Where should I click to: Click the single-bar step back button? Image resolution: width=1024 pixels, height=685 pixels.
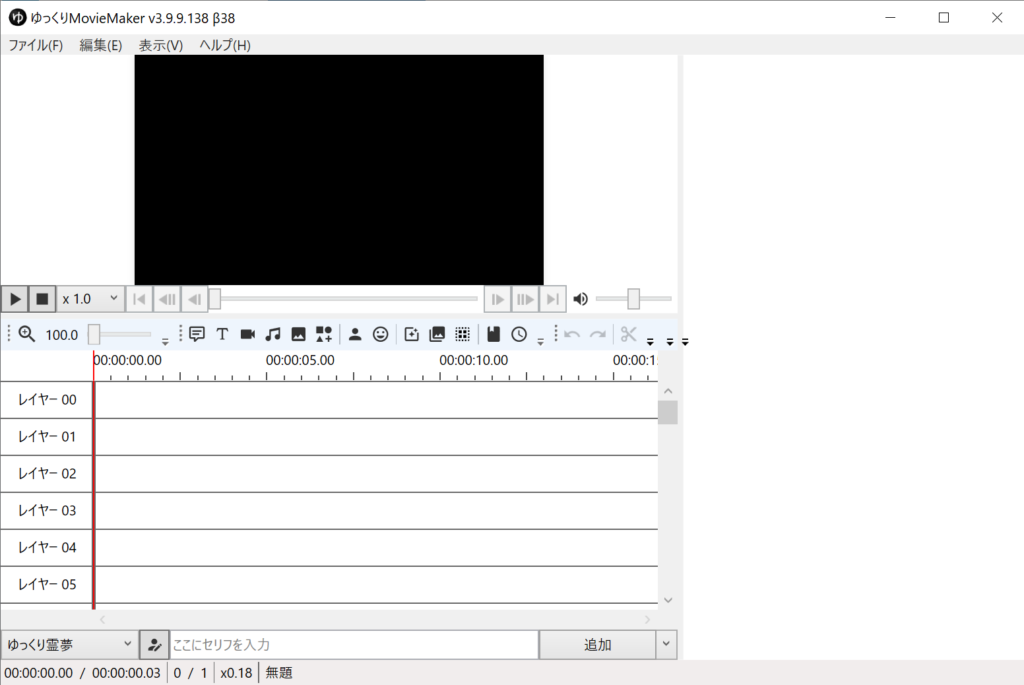(195, 299)
